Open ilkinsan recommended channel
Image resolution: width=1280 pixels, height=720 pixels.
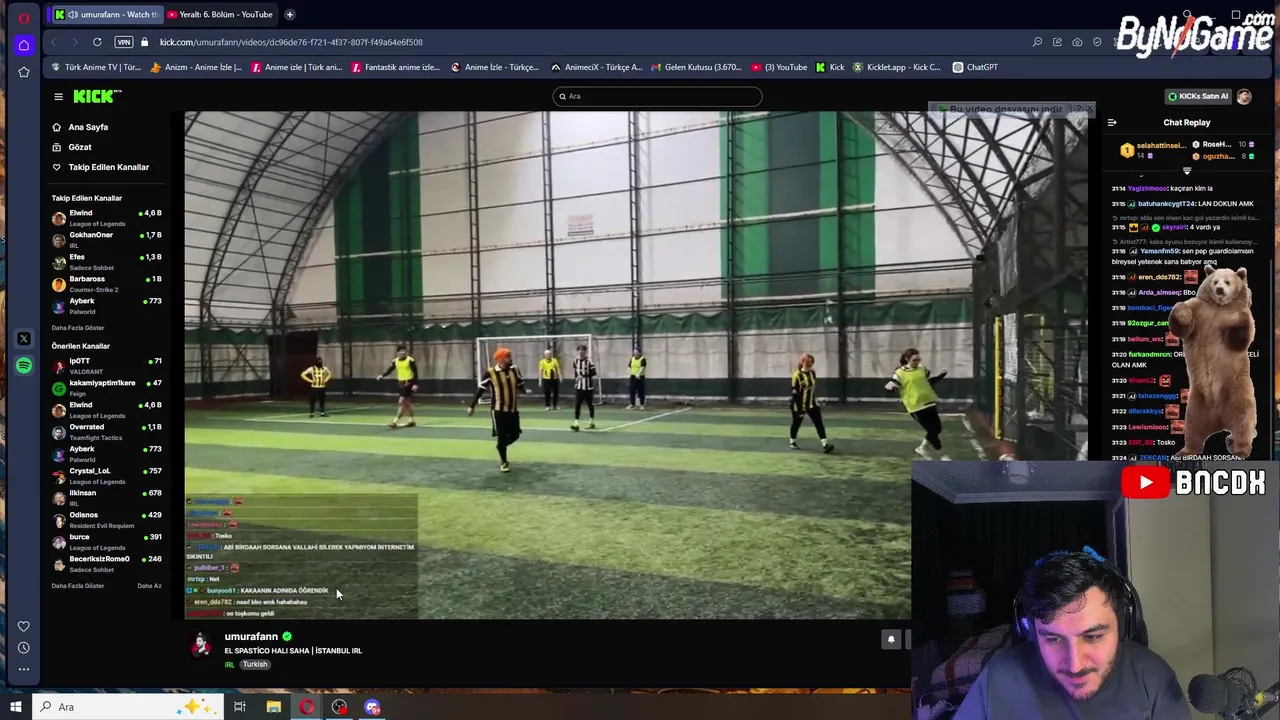(x=106, y=497)
